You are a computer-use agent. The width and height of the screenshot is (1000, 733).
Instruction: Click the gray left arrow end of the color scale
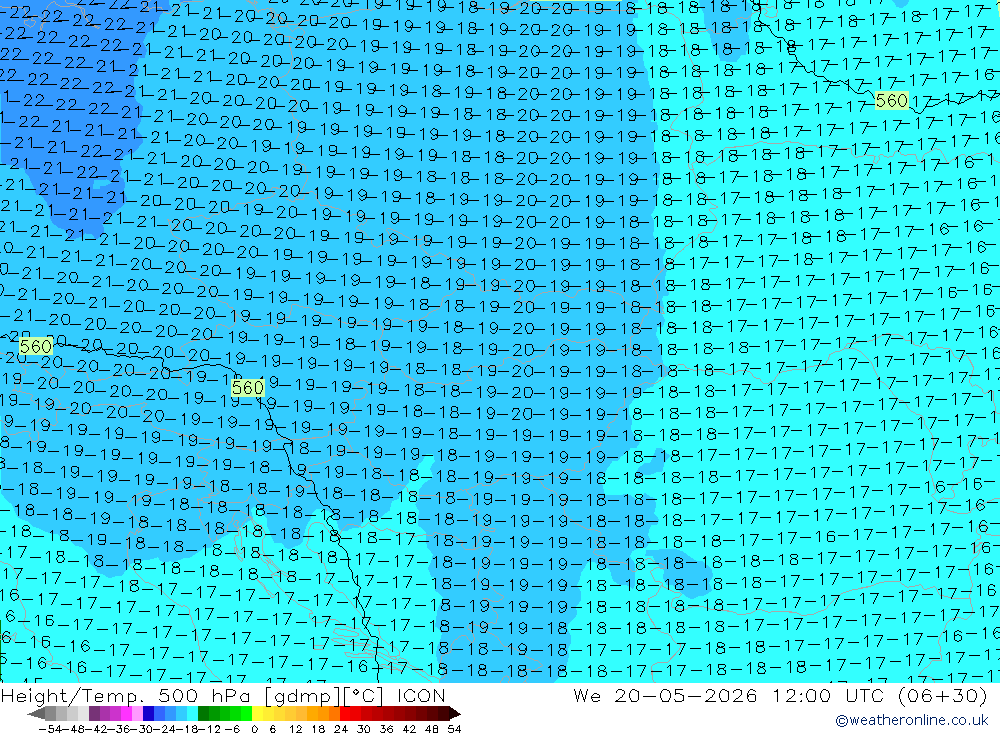coord(36,714)
